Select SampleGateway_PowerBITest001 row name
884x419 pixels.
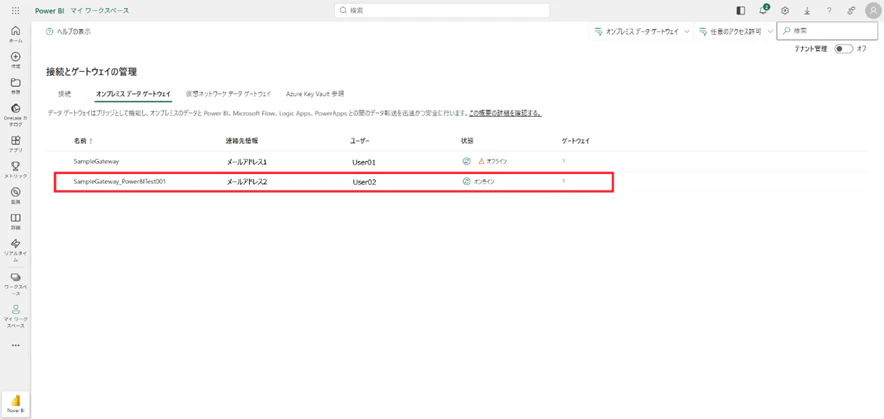click(120, 182)
